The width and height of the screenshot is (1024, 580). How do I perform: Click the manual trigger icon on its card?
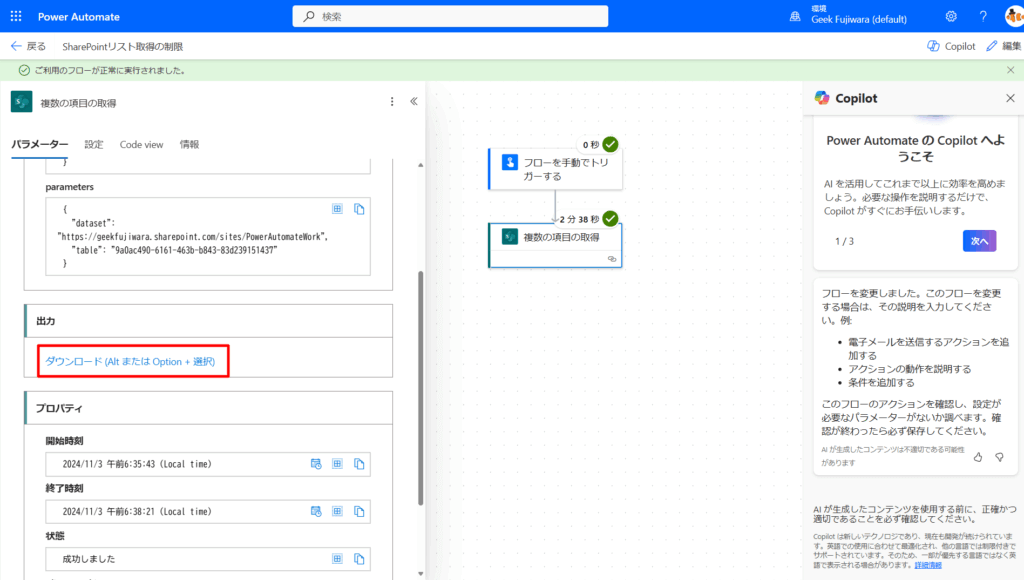tap(509, 163)
